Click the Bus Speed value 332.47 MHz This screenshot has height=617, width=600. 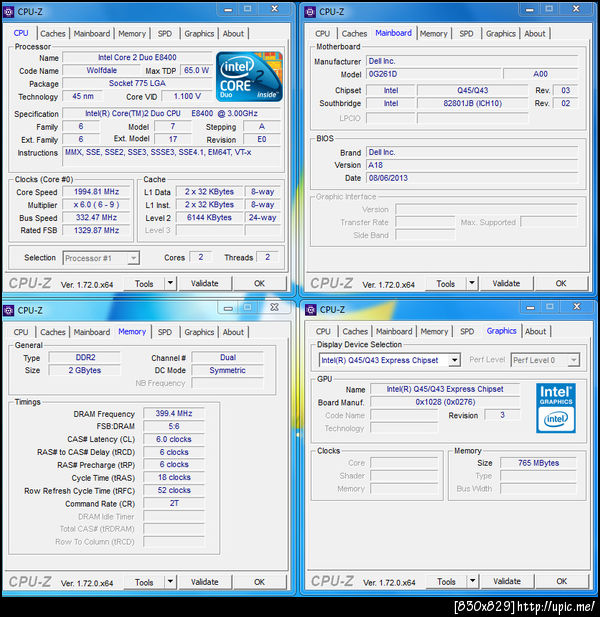point(96,218)
